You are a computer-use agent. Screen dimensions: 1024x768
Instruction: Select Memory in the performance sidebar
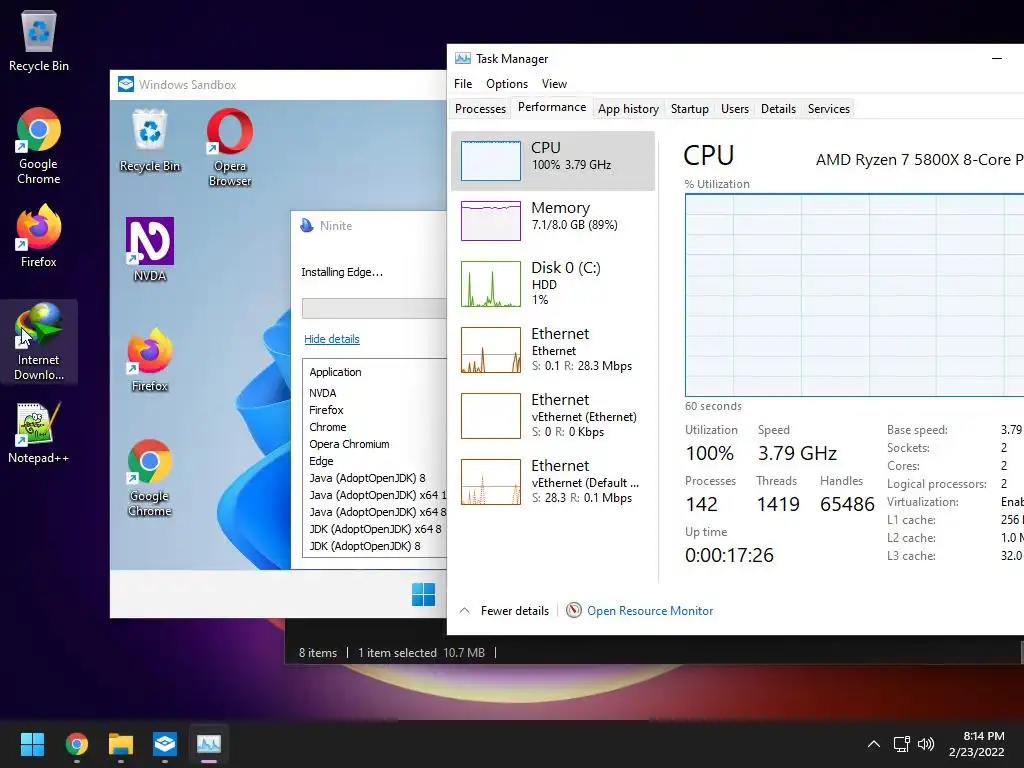click(553, 220)
